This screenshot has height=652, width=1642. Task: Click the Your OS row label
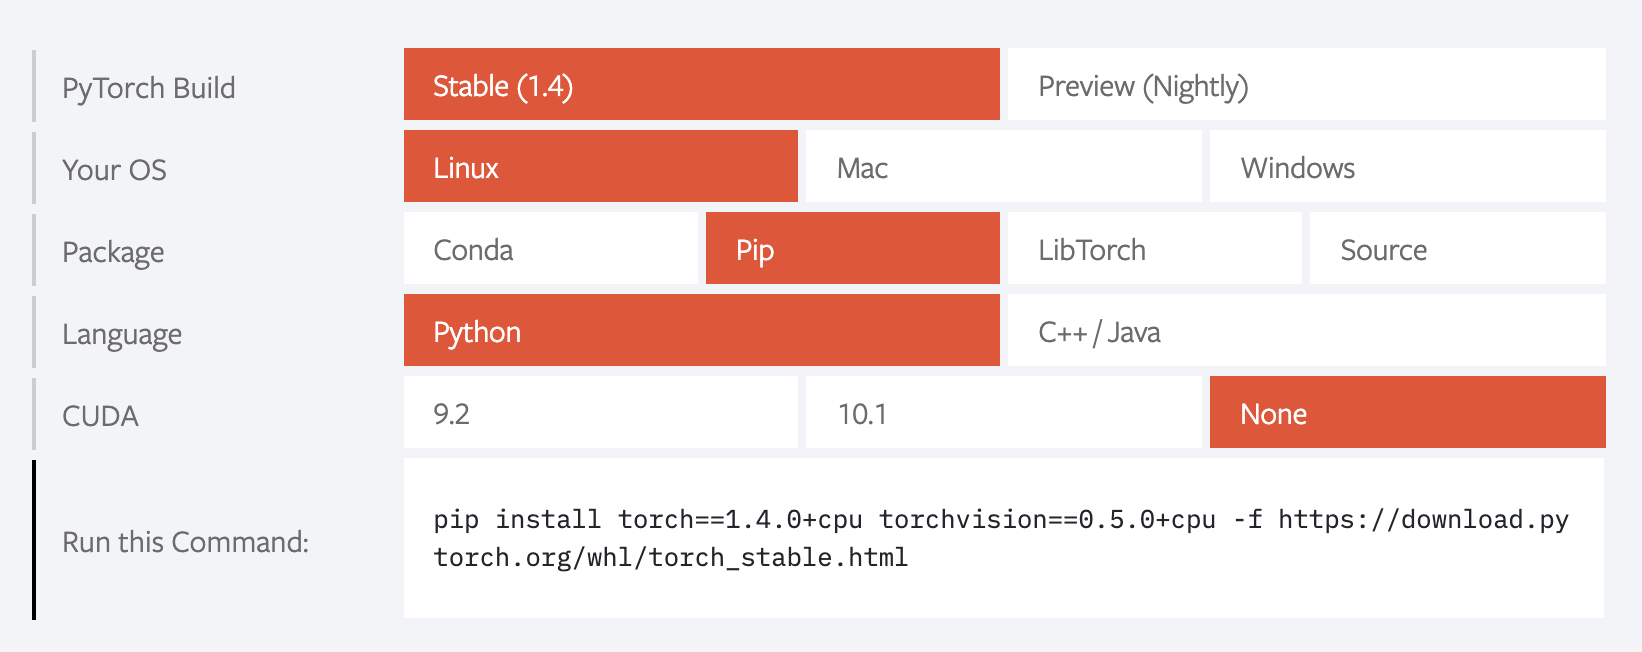pos(114,170)
